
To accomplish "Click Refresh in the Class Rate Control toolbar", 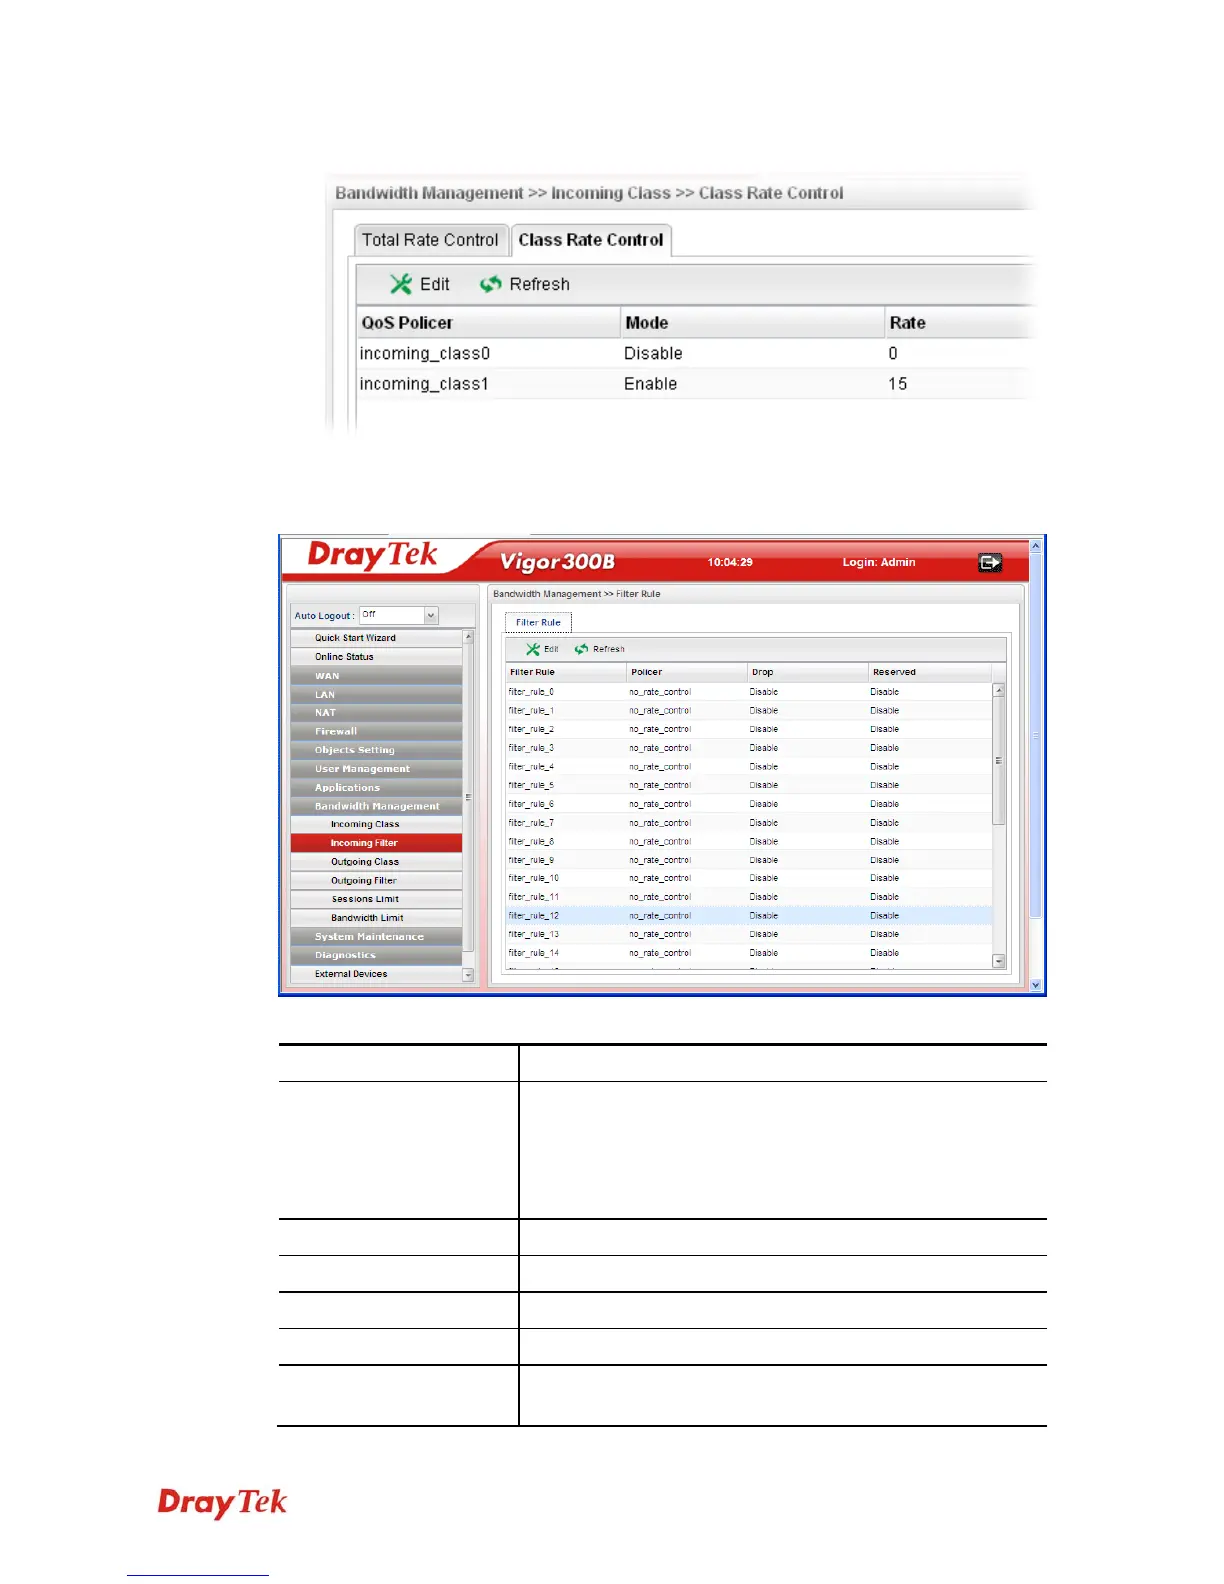I will coord(524,284).
